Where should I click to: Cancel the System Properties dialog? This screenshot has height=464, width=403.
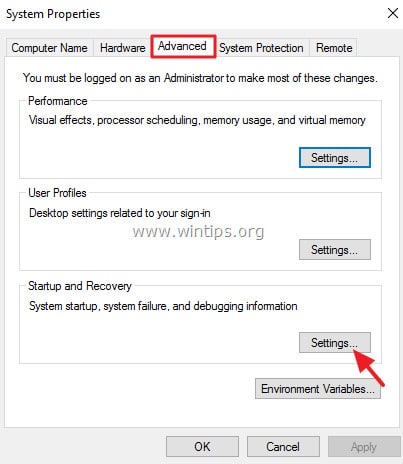(x=283, y=447)
